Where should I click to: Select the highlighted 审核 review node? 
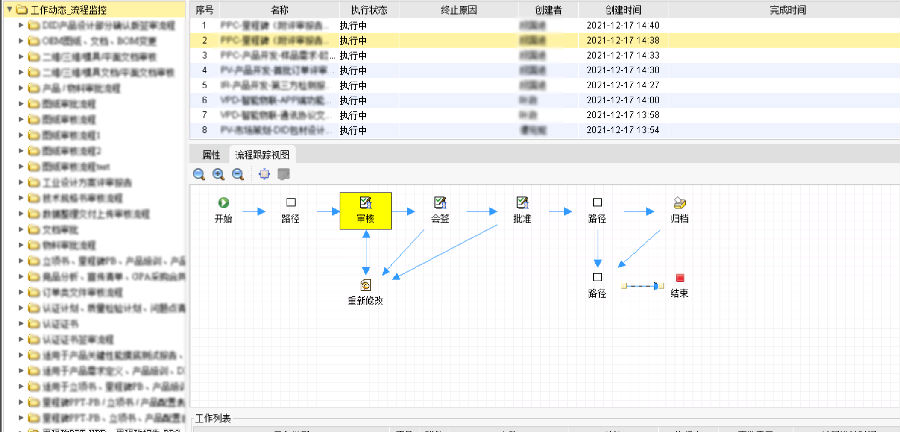[365, 210]
